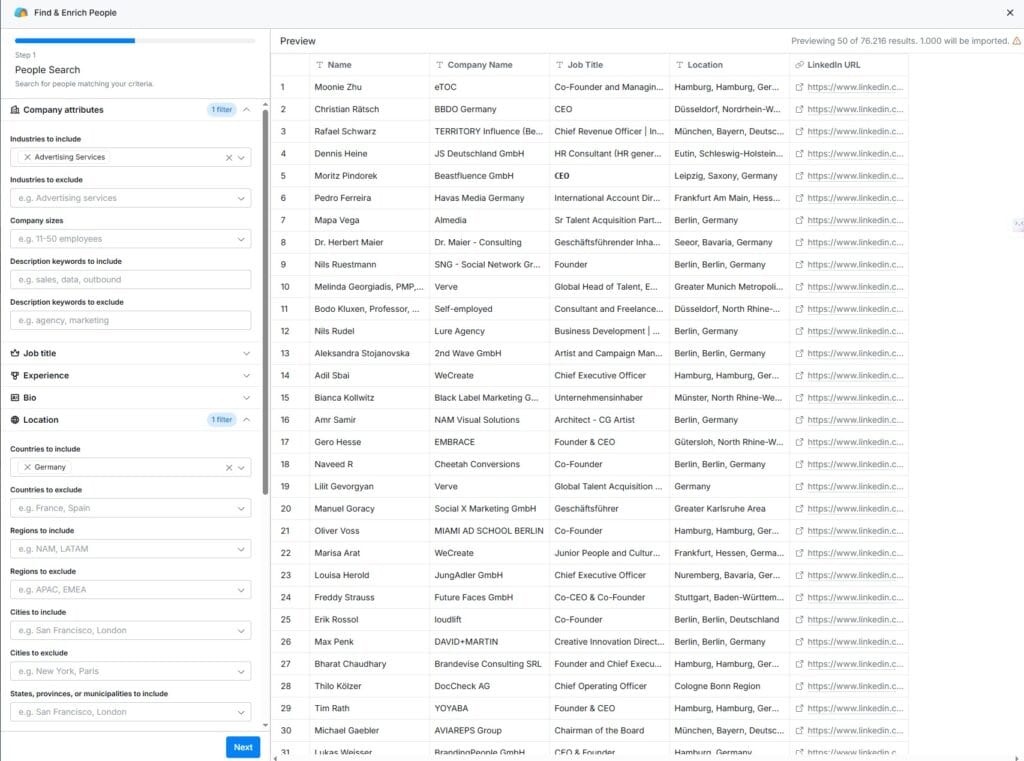Viewport: 1024px width, 761px height.
Task: Select the Greater Karlsruhe Area location cell
Action: tap(730, 509)
